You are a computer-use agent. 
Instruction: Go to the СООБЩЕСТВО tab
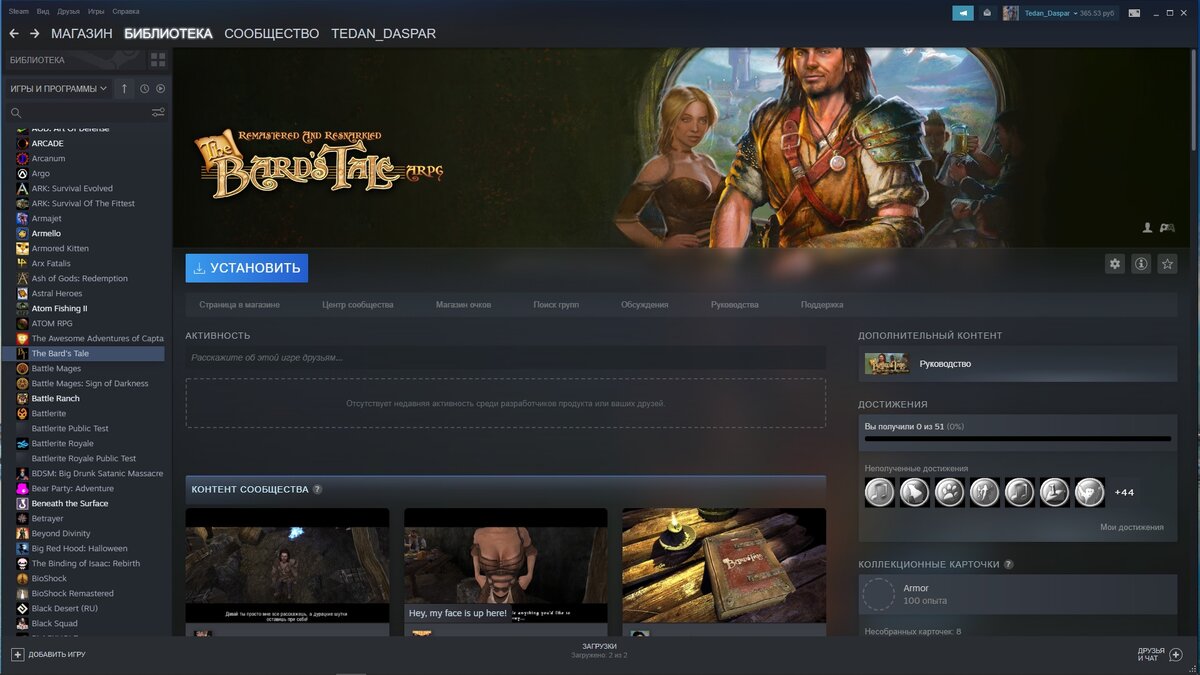point(271,33)
